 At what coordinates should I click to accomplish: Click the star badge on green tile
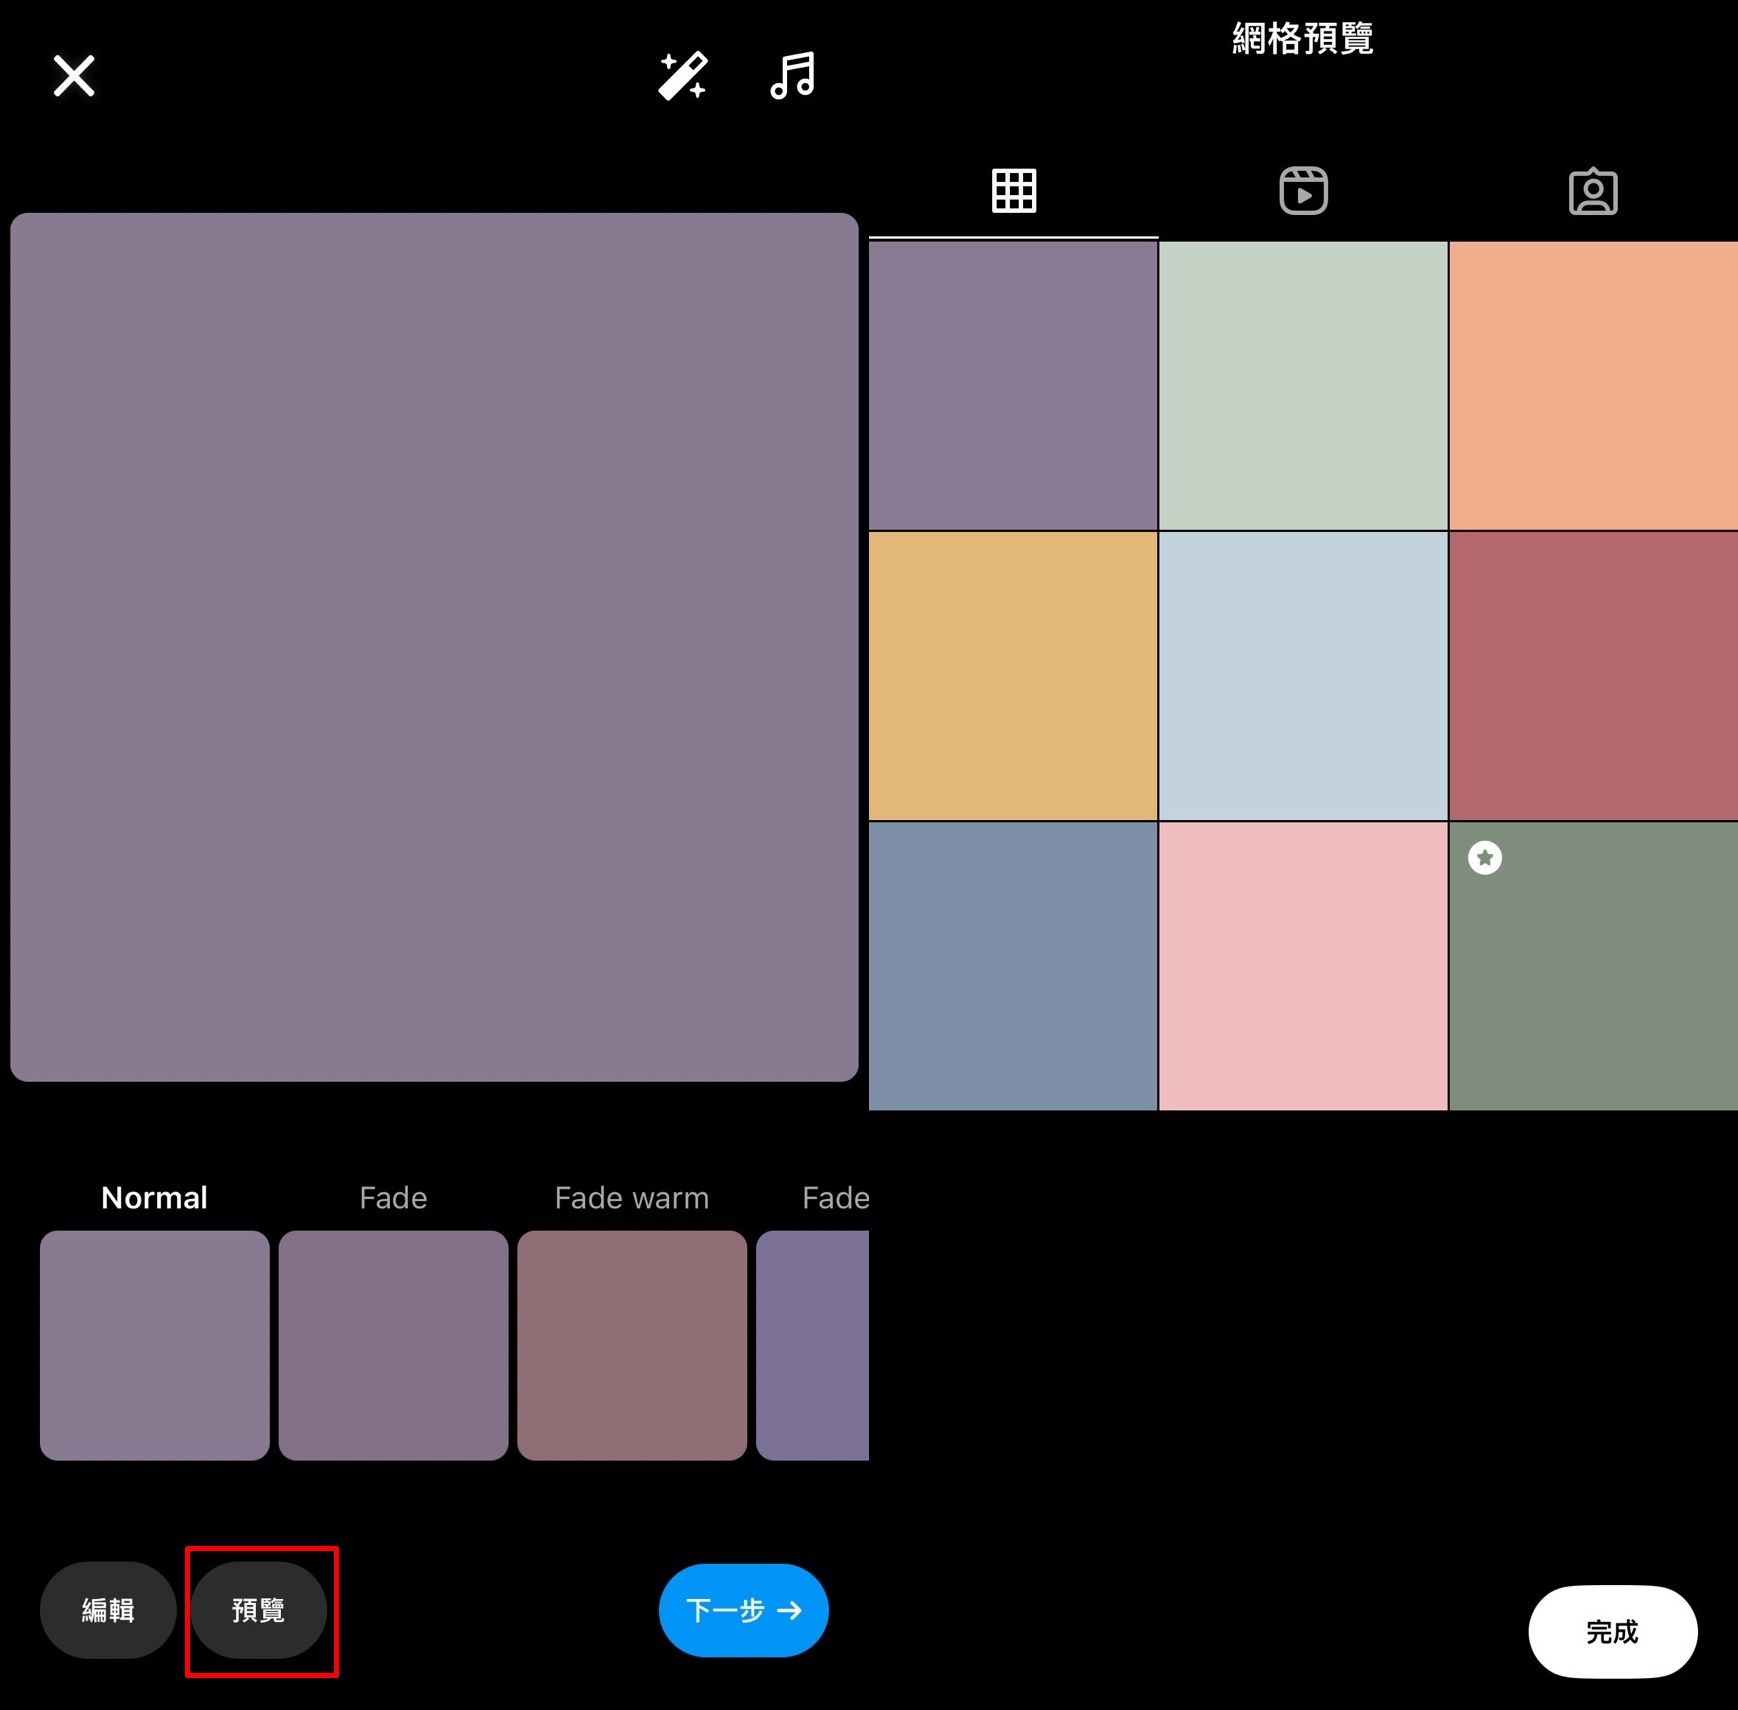(x=1485, y=858)
